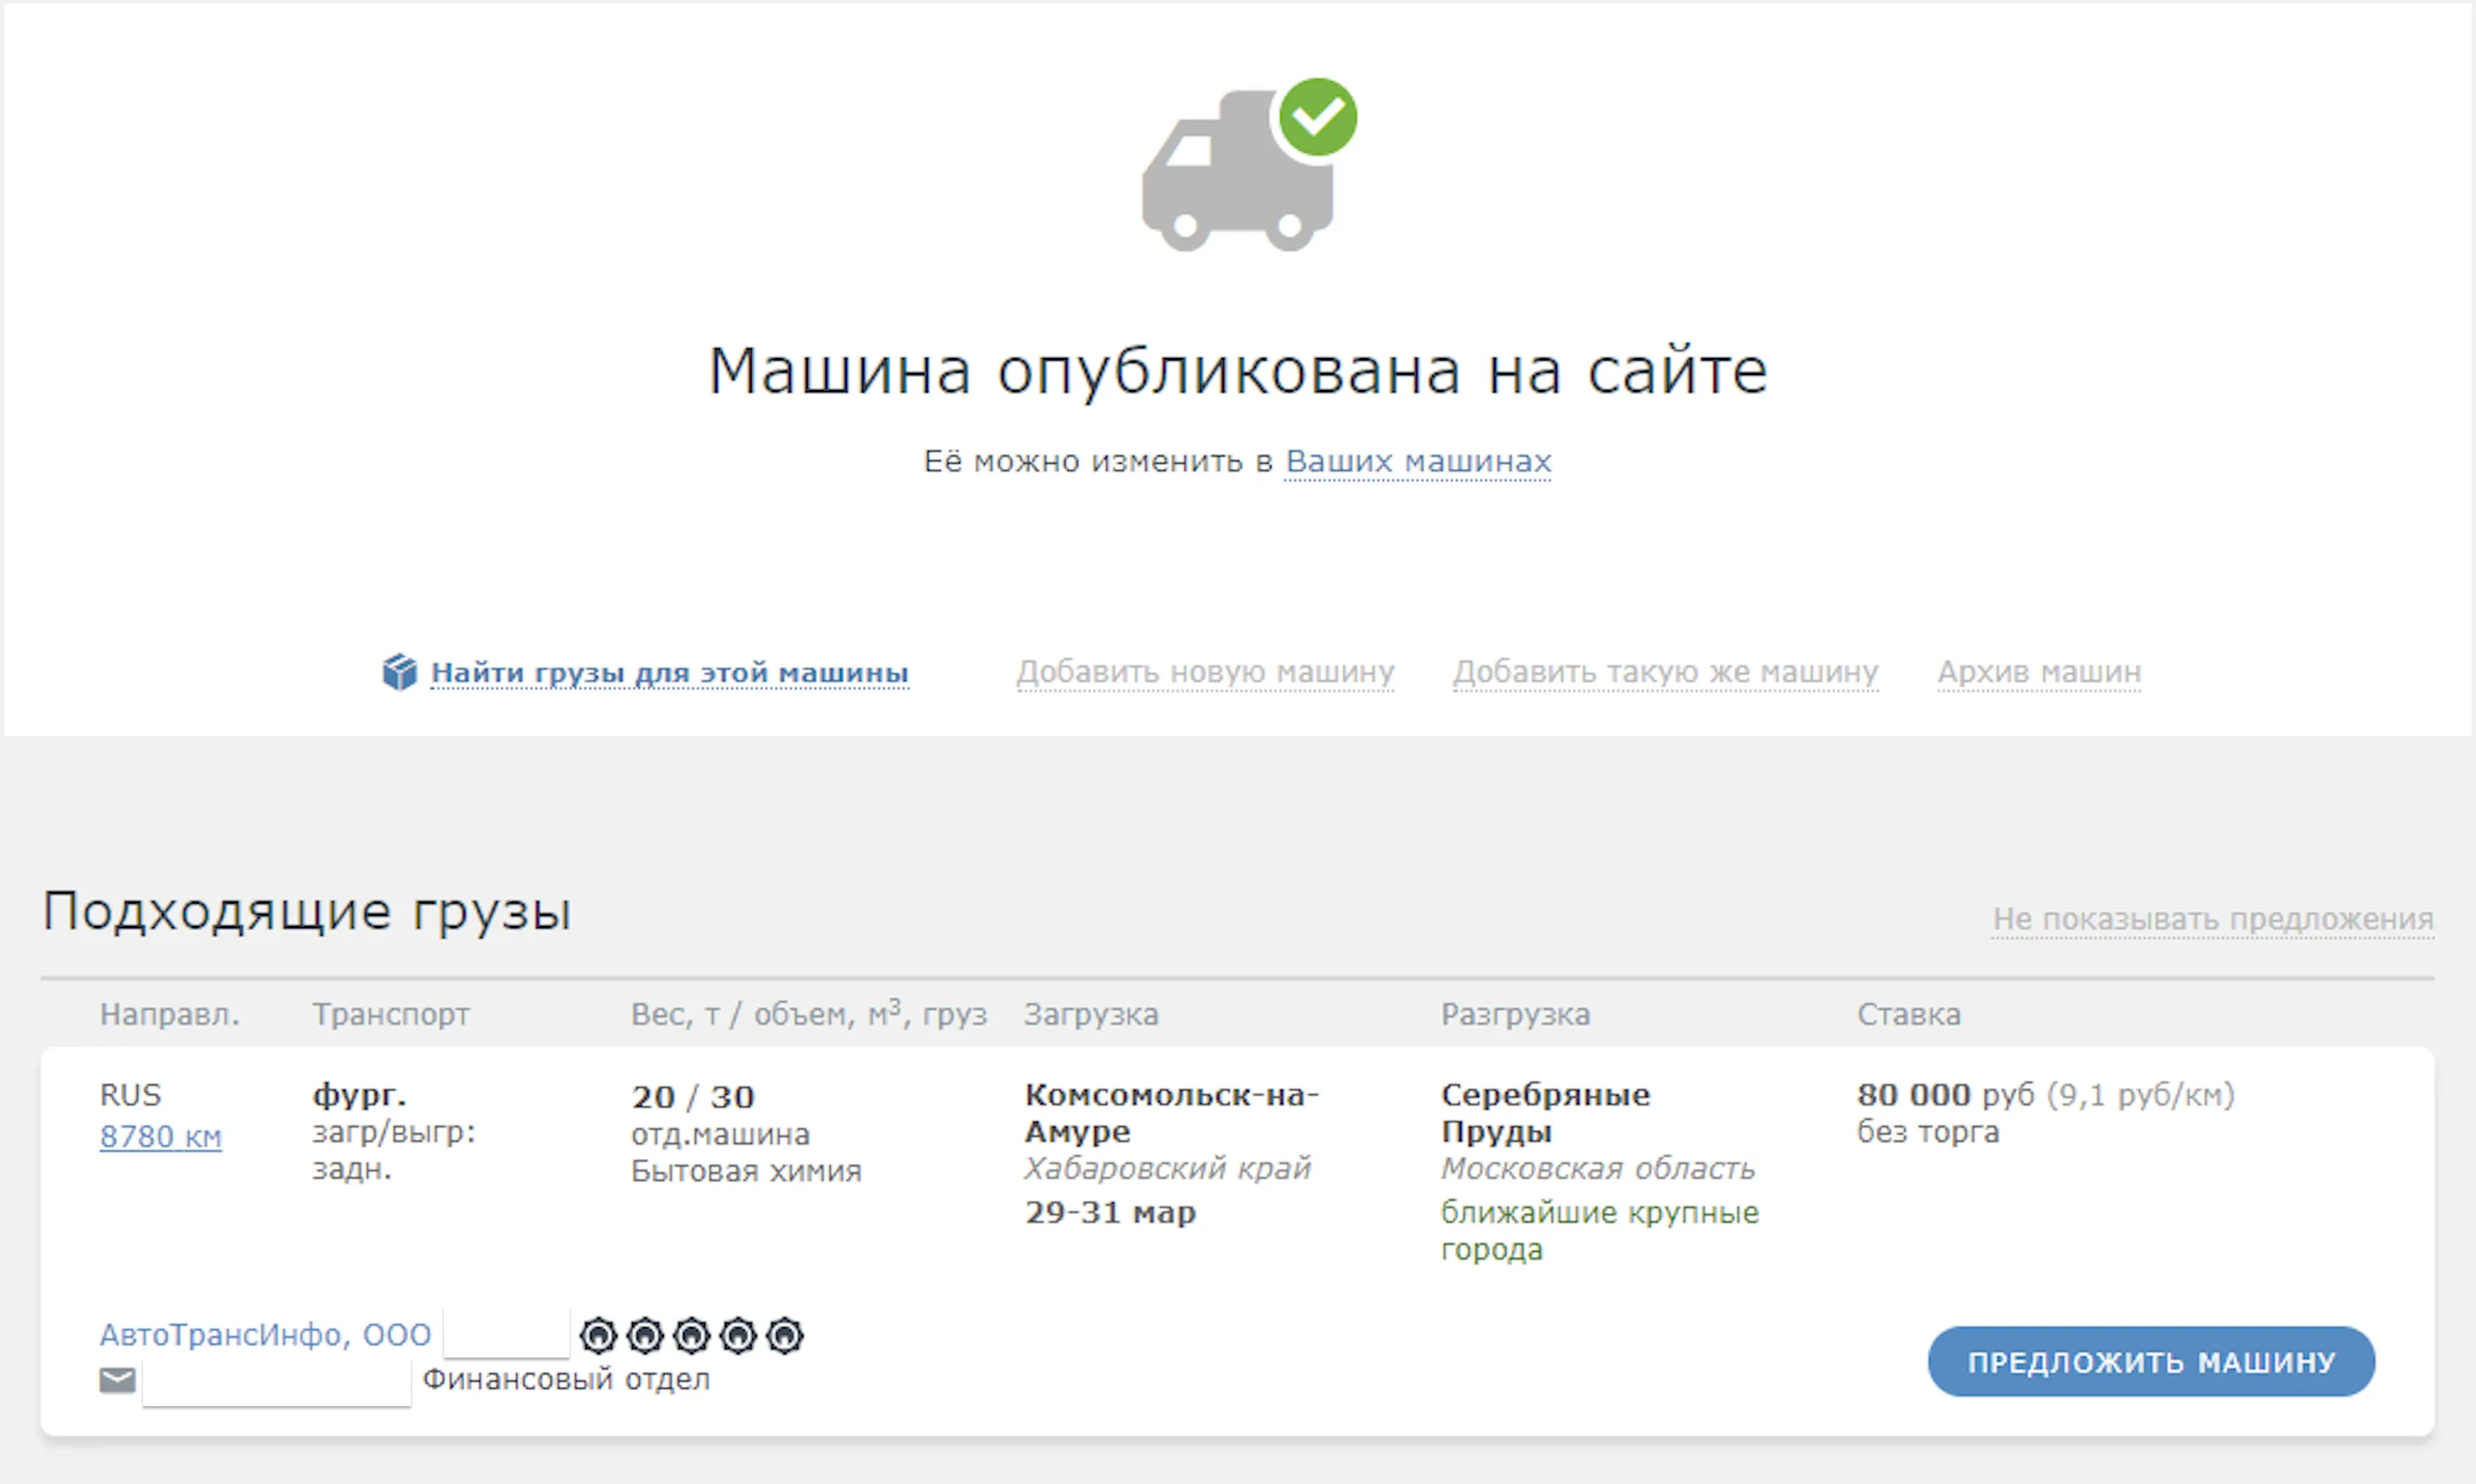The width and height of the screenshot is (2476, 1484).
Task: Click the first rating star icon
Action: [598, 1335]
